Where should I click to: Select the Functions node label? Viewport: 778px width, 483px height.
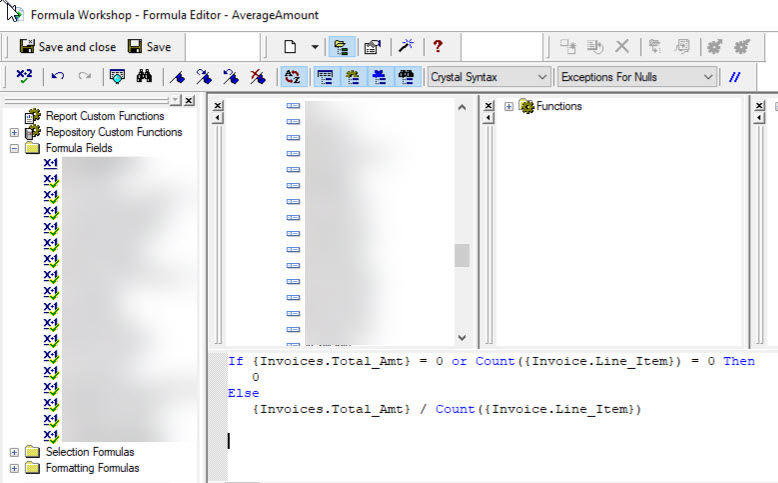[559, 106]
